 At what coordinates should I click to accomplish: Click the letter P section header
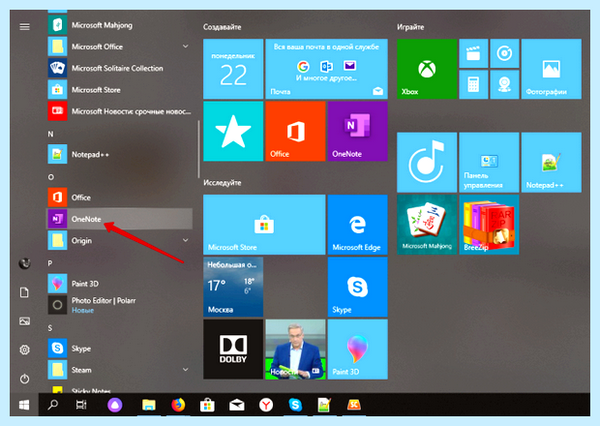pos(50,263)
